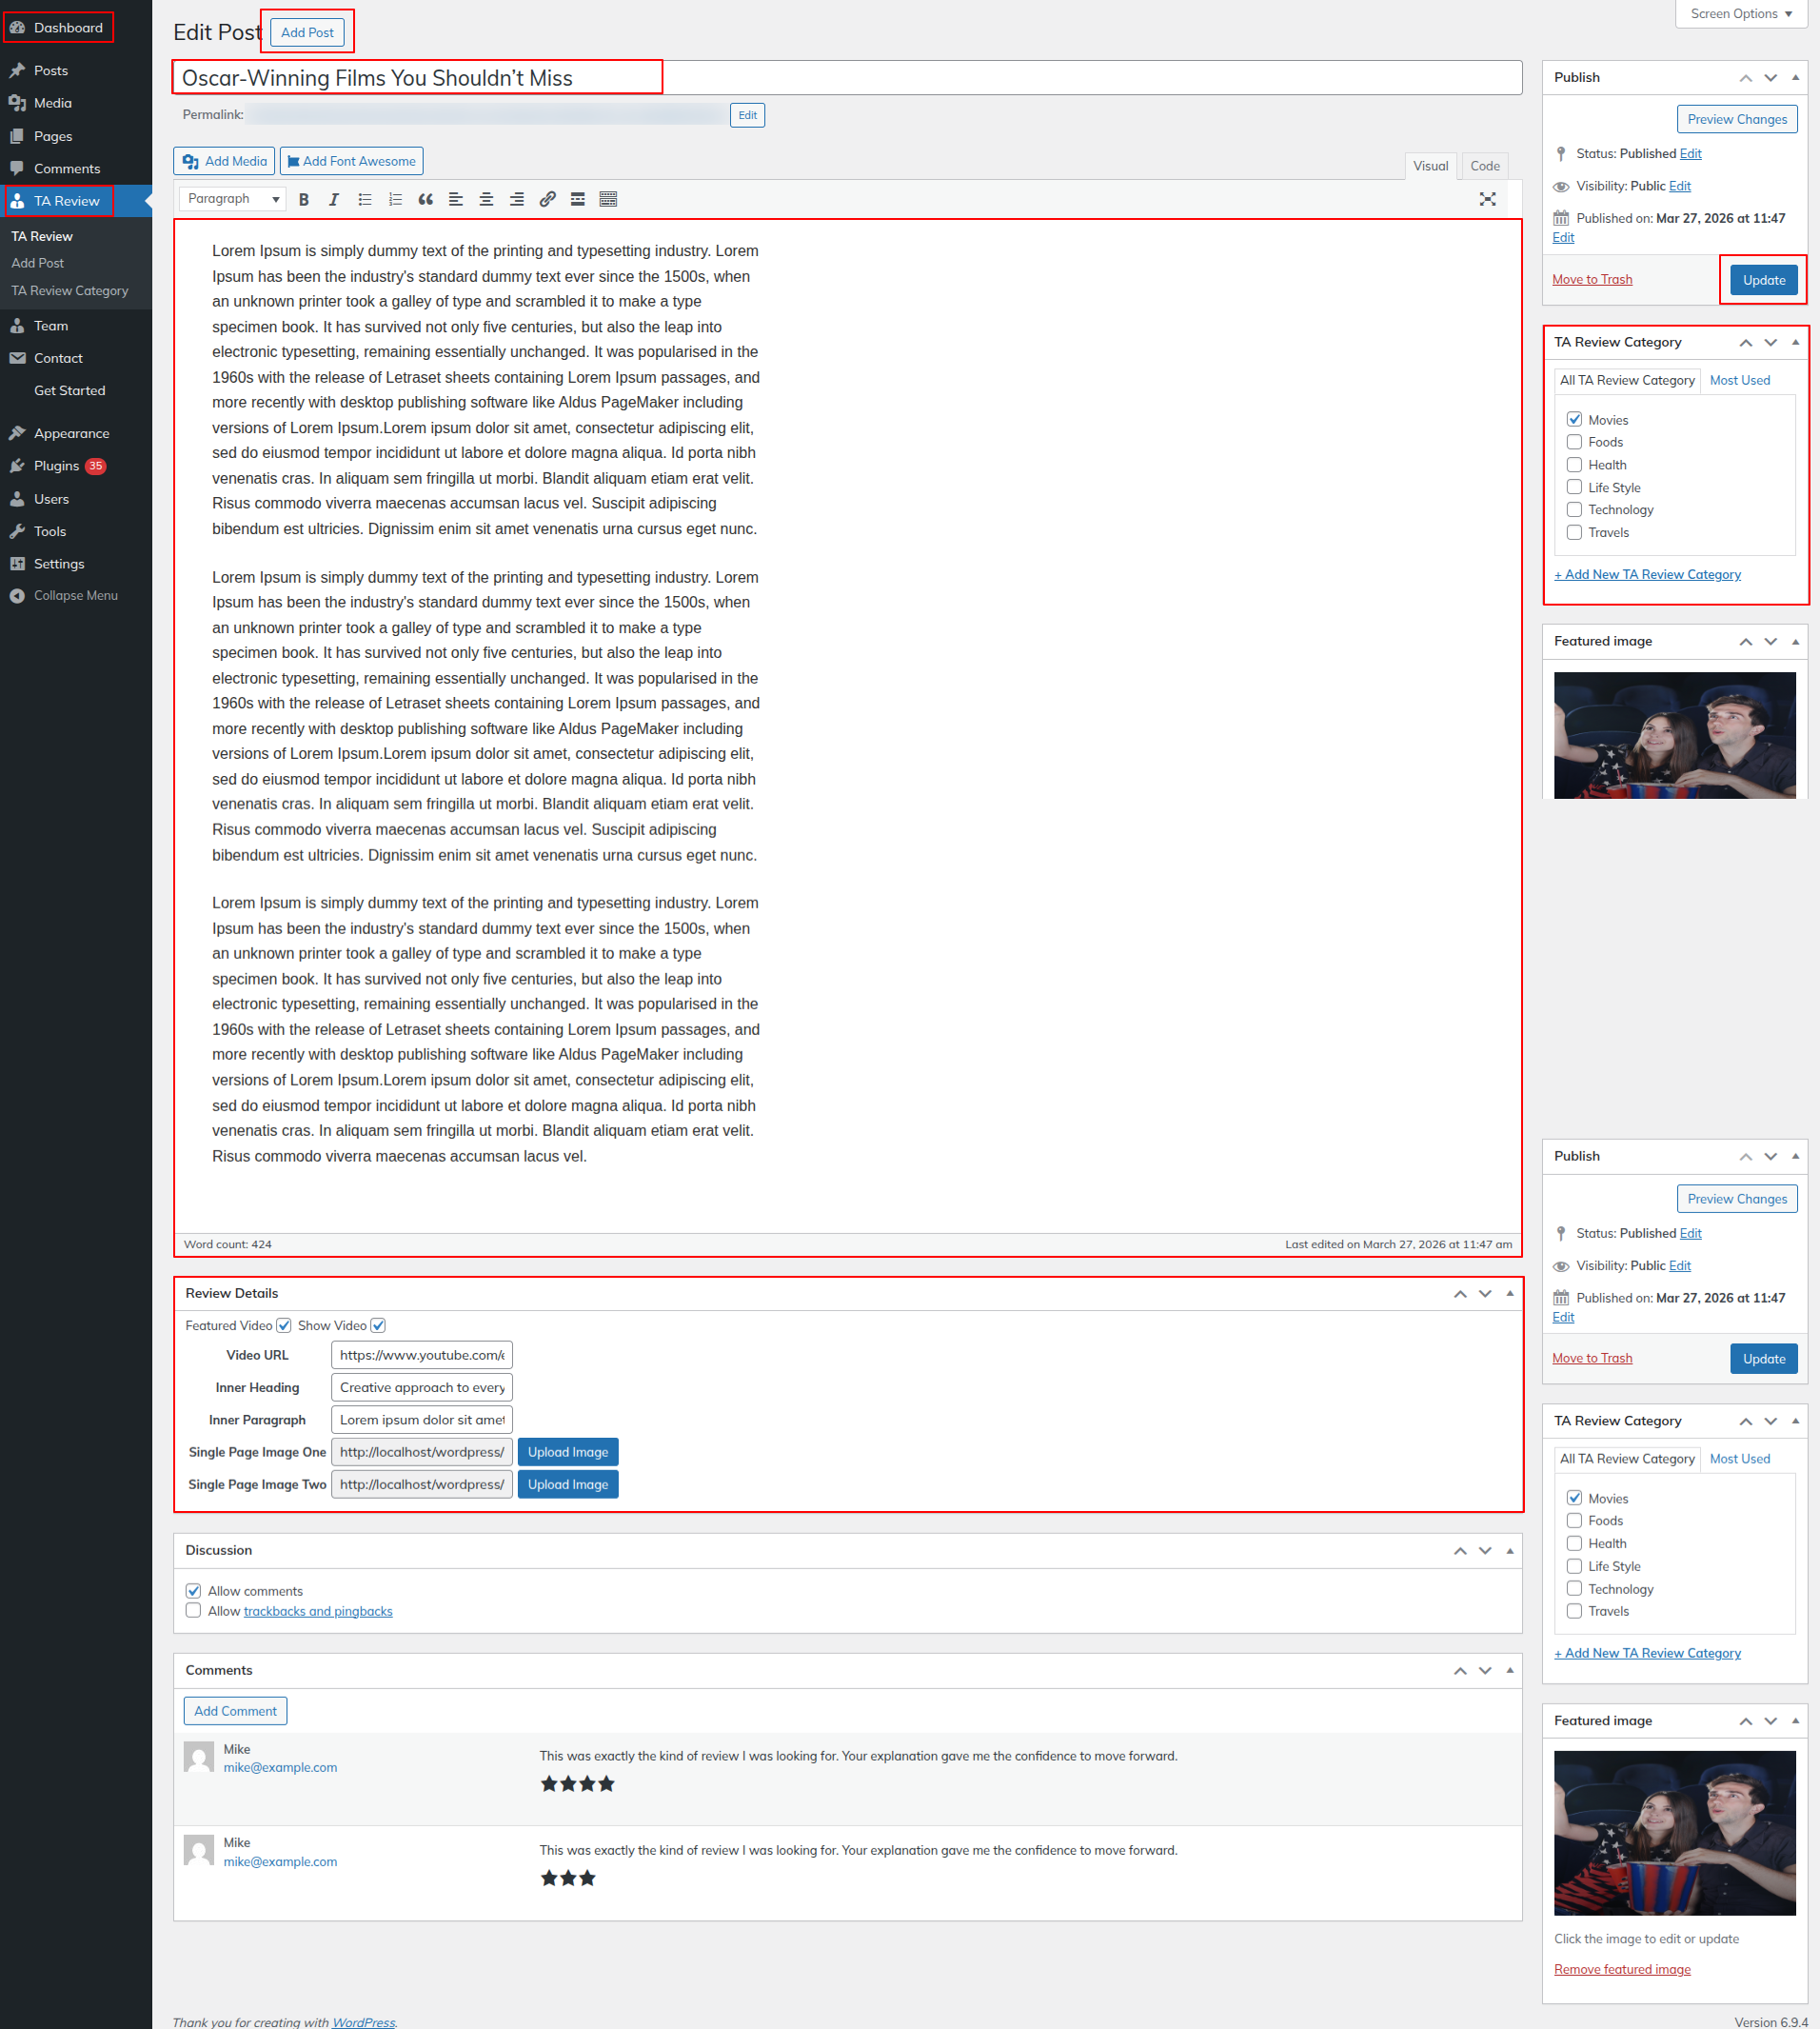1820x2029 pixels.
Task: Create a numbered list from the toolbar
Action: (395, 200)
